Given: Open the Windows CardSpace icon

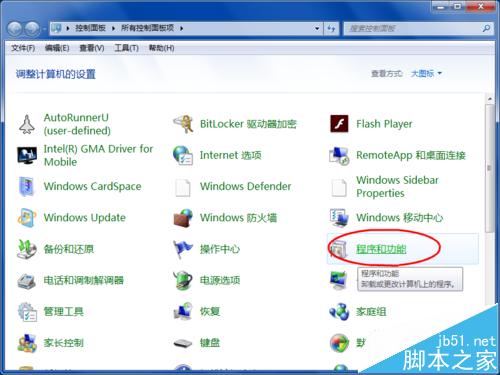Looking at the screenshot, I should pyautogui.click(x=27, y=186).
